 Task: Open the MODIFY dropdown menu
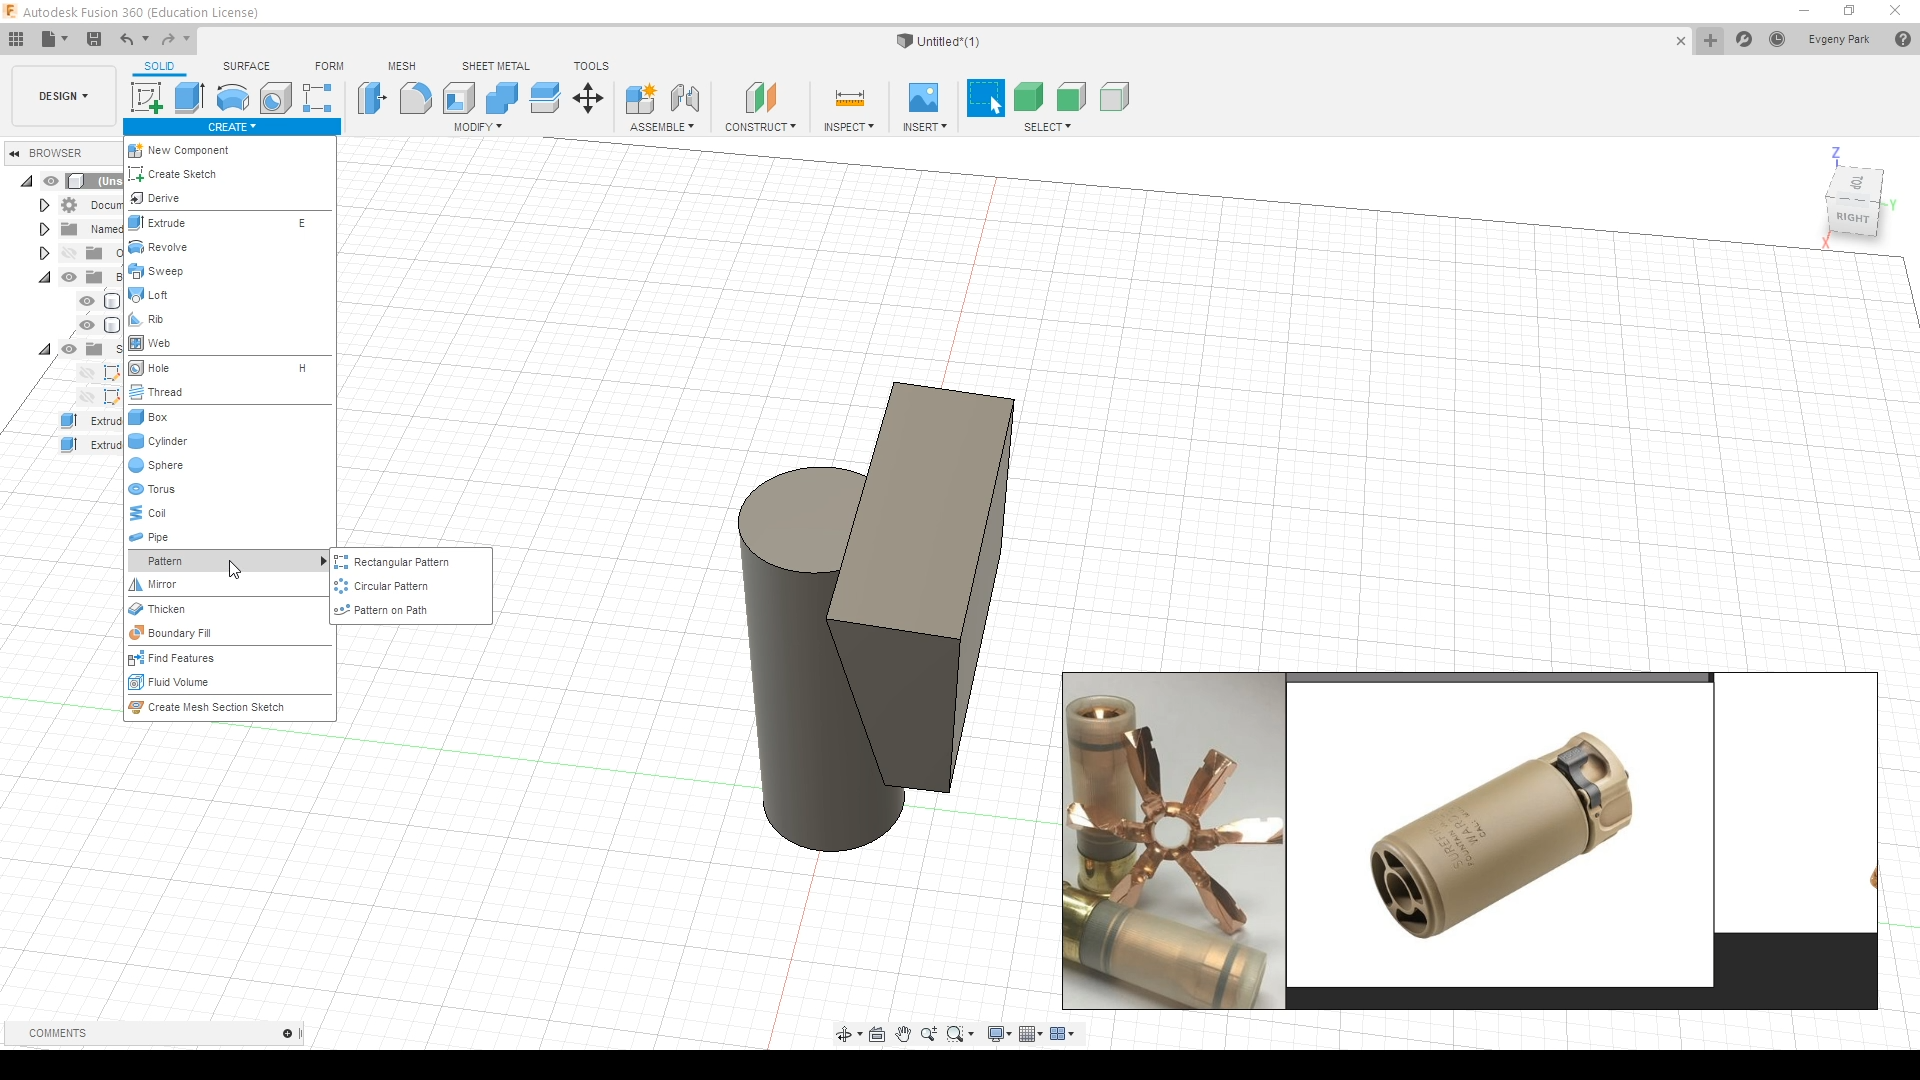click(x=477, y=127)
